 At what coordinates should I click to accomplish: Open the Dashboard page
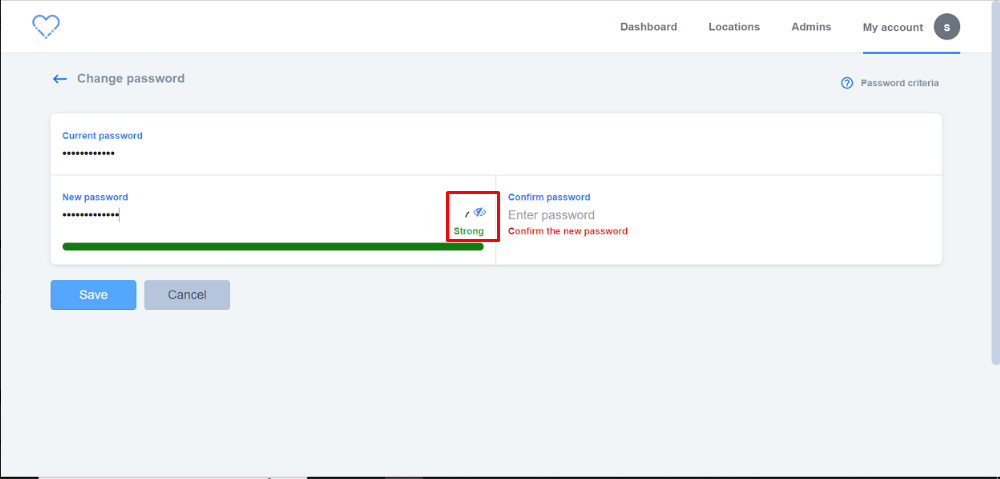coord(649,27)
